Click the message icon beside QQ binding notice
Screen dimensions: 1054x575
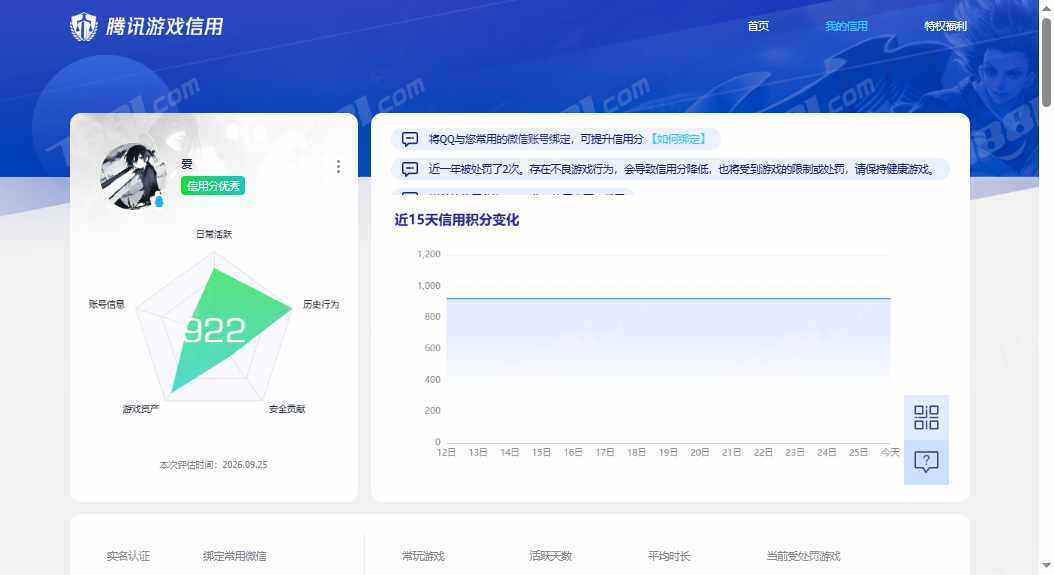tap(409, 139)
